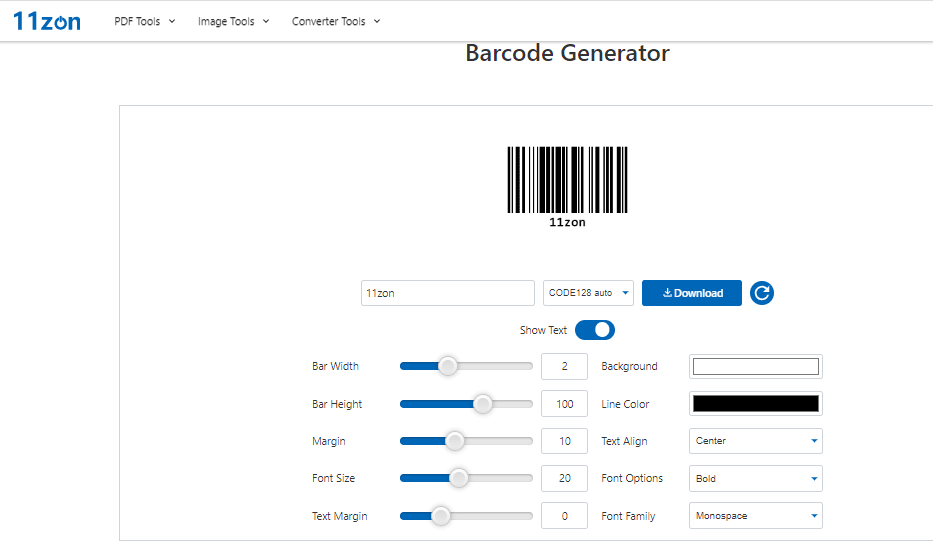Screen dimensions: 933x552
Task: Open the Image Tools menu
Action: (233, 21)
